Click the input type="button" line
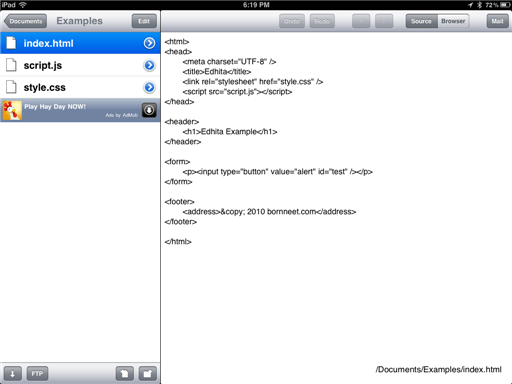 tap(277, 172)
